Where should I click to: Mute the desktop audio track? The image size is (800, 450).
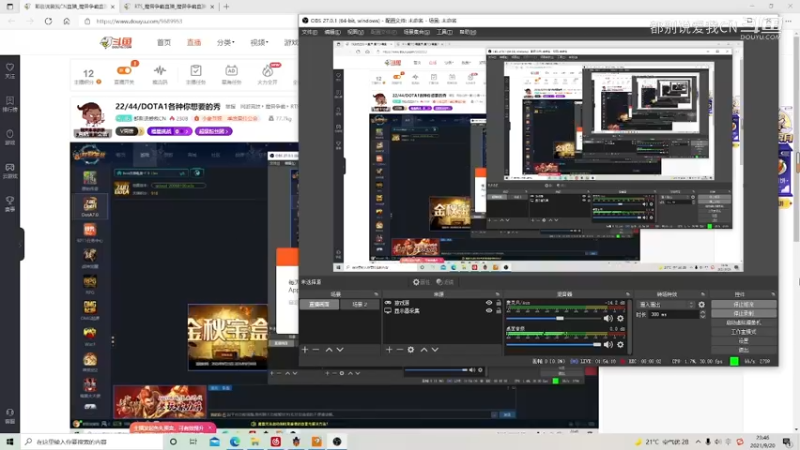point(608,345)
